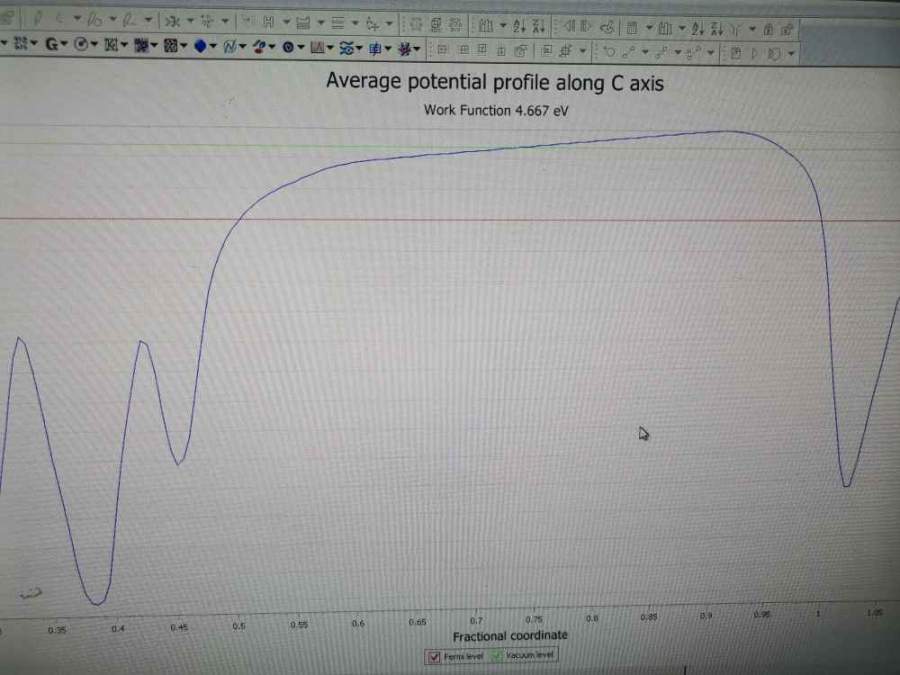Click the second sort ascending icon on right
Screen dimensions: 900x675
pyautogui.click(x=698, y=29)
